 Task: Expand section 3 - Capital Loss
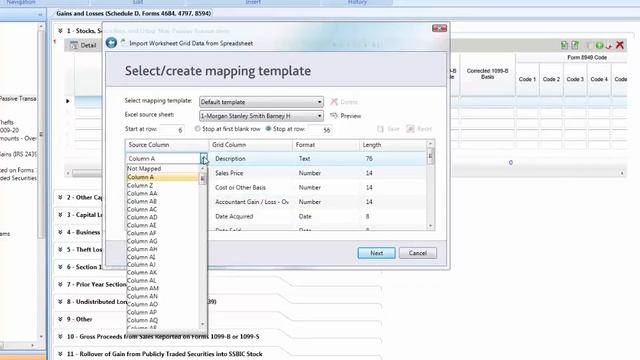pyautogui.click(x=60, y=215)
